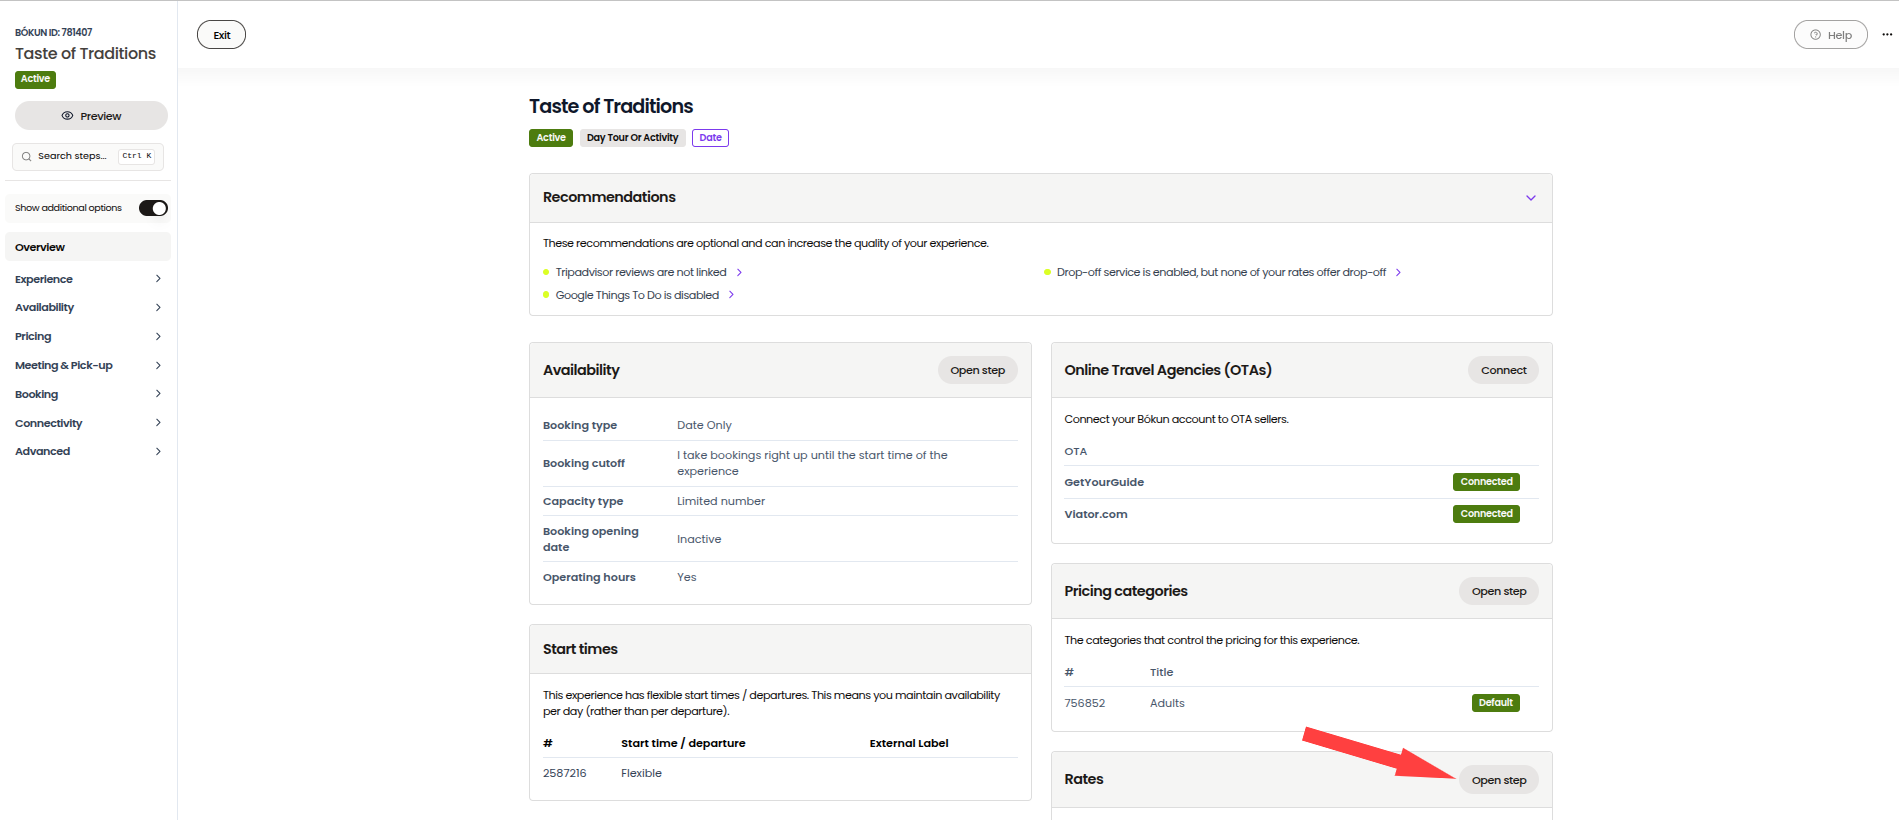Click the Connected badge for GetYourGuide

click(1486, 482)
